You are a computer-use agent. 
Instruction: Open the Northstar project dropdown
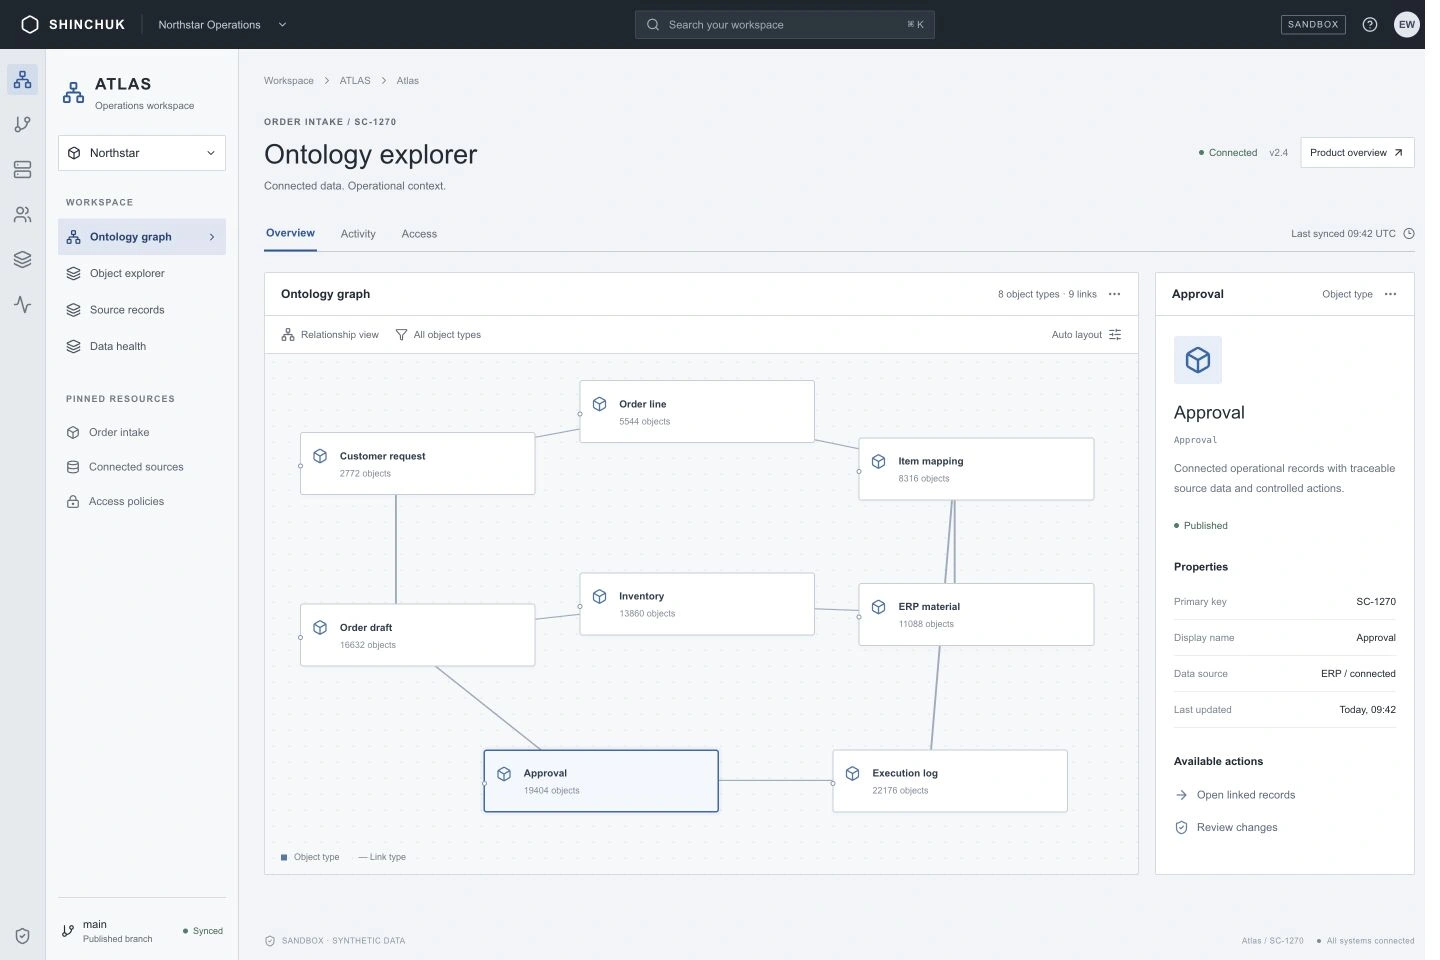point(142,153)
